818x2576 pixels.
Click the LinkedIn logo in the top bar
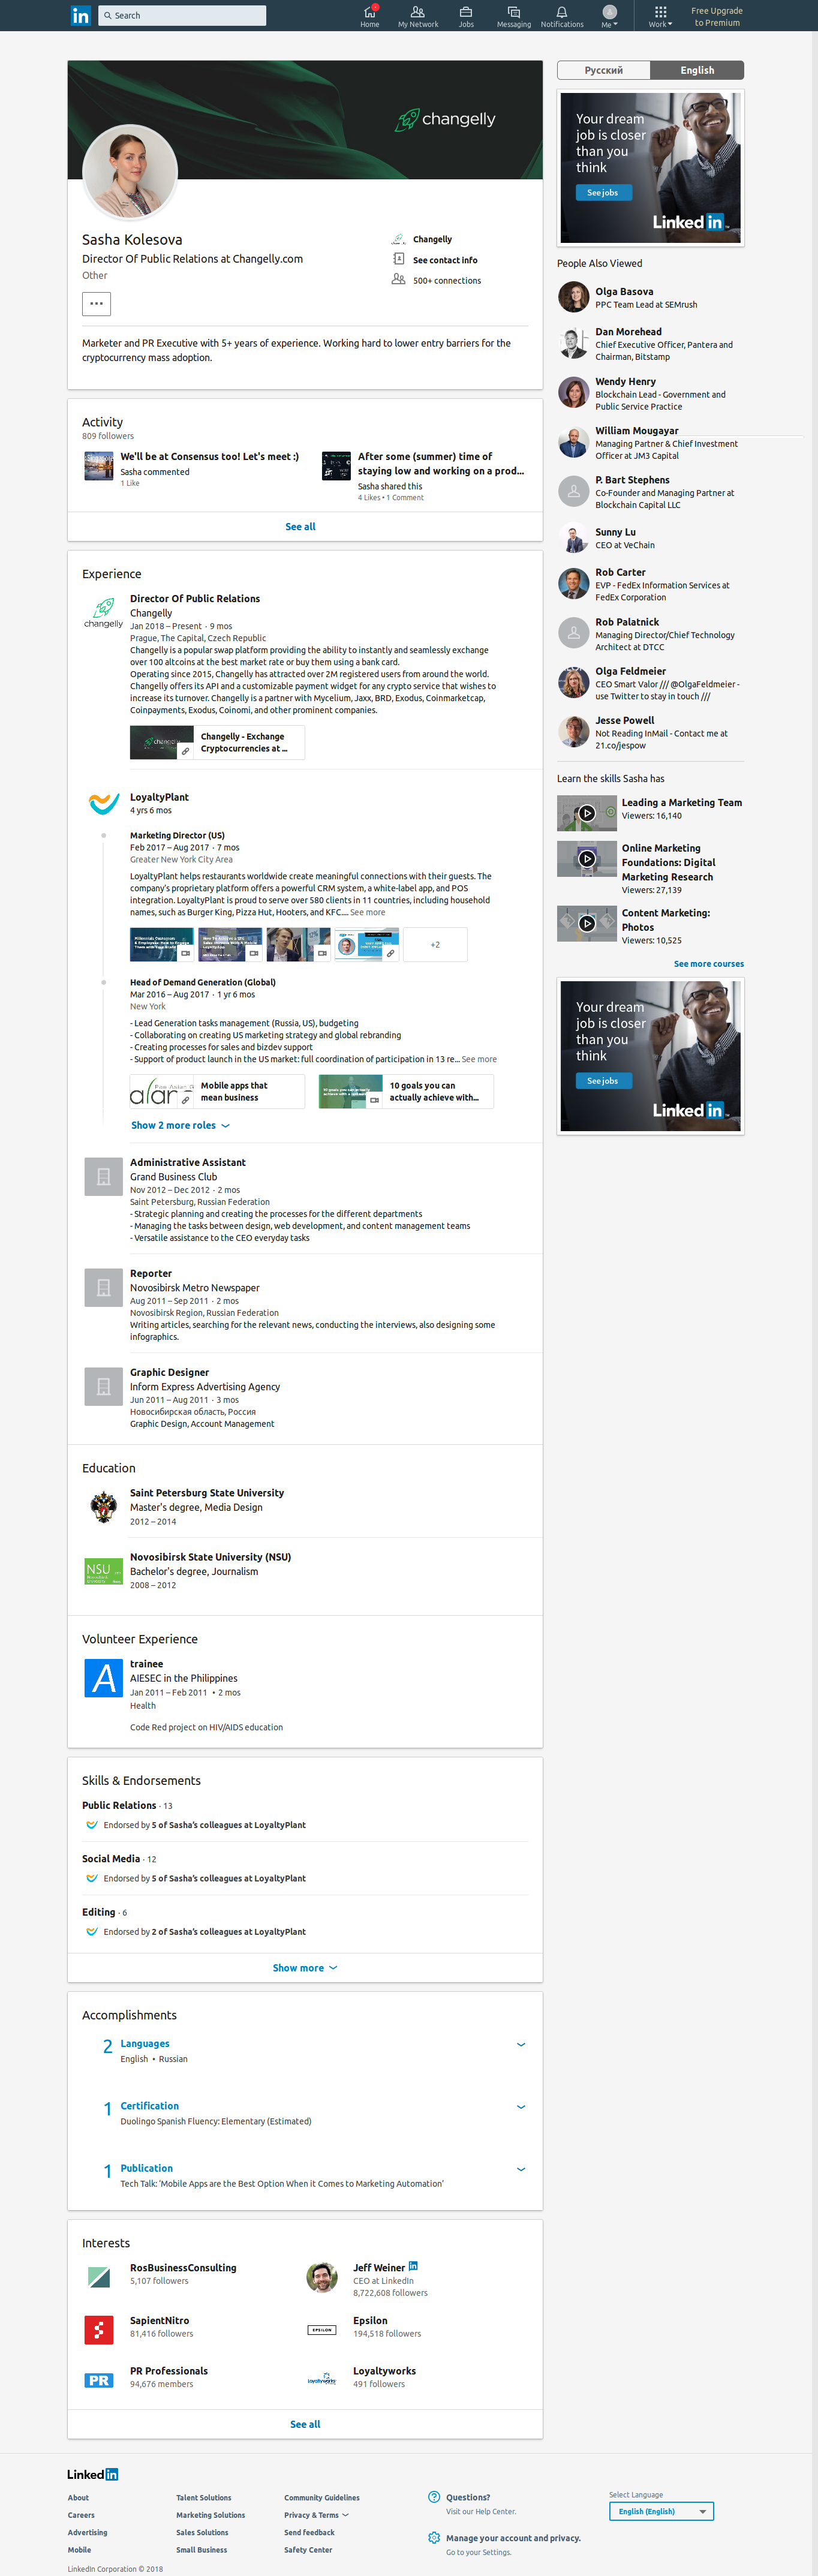coord(80,15)
